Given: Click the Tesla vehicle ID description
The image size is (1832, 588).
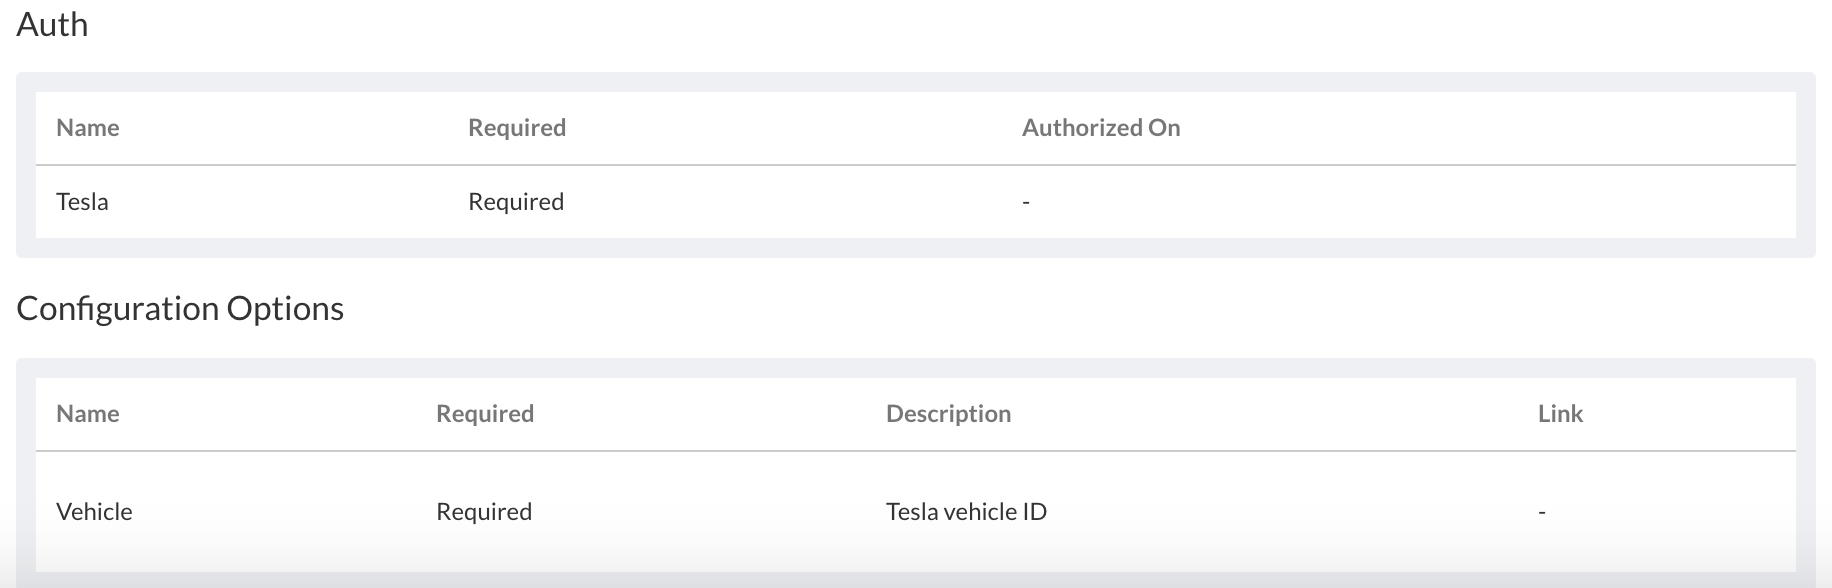Looking at the screenshot, I should [x=965, y=512].
